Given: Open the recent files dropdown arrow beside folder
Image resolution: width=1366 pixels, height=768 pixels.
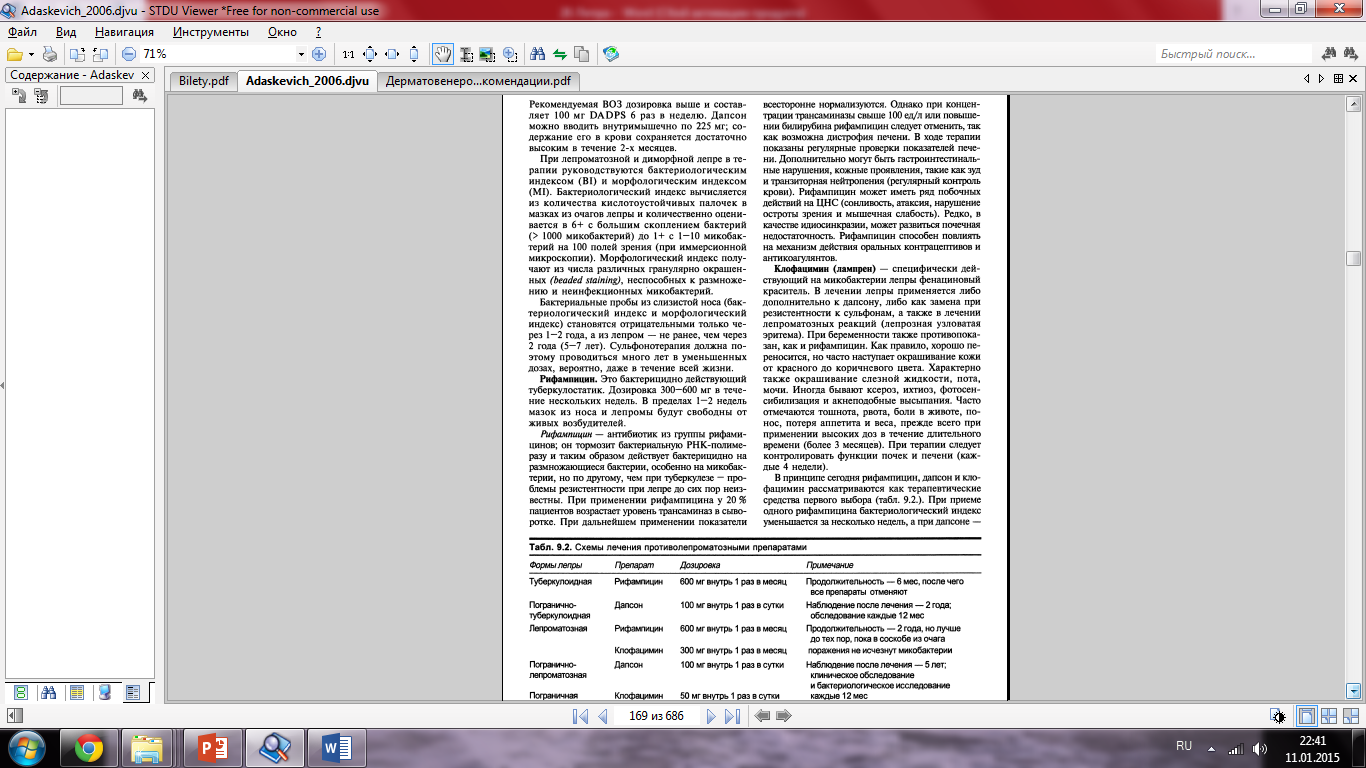Looking at the screenshot, I should (31, 54).
